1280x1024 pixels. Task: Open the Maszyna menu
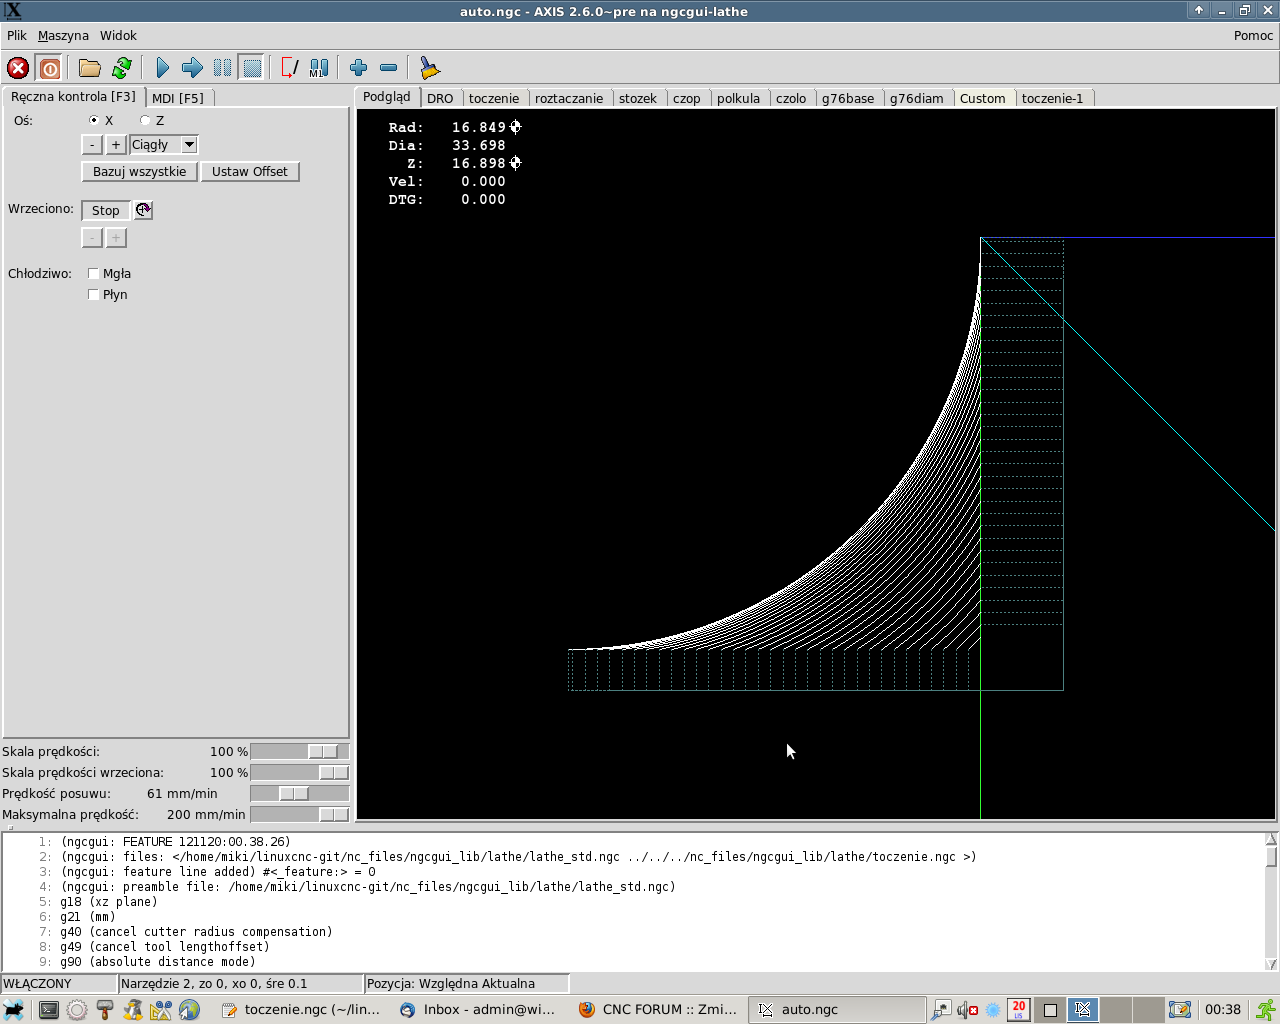coord(63,35)
